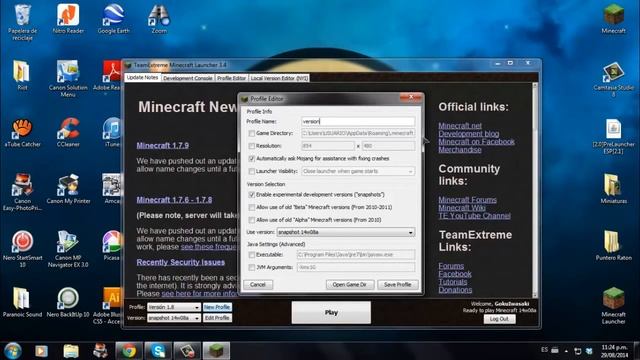Open the Minecraft.net link

pos(460,126)
